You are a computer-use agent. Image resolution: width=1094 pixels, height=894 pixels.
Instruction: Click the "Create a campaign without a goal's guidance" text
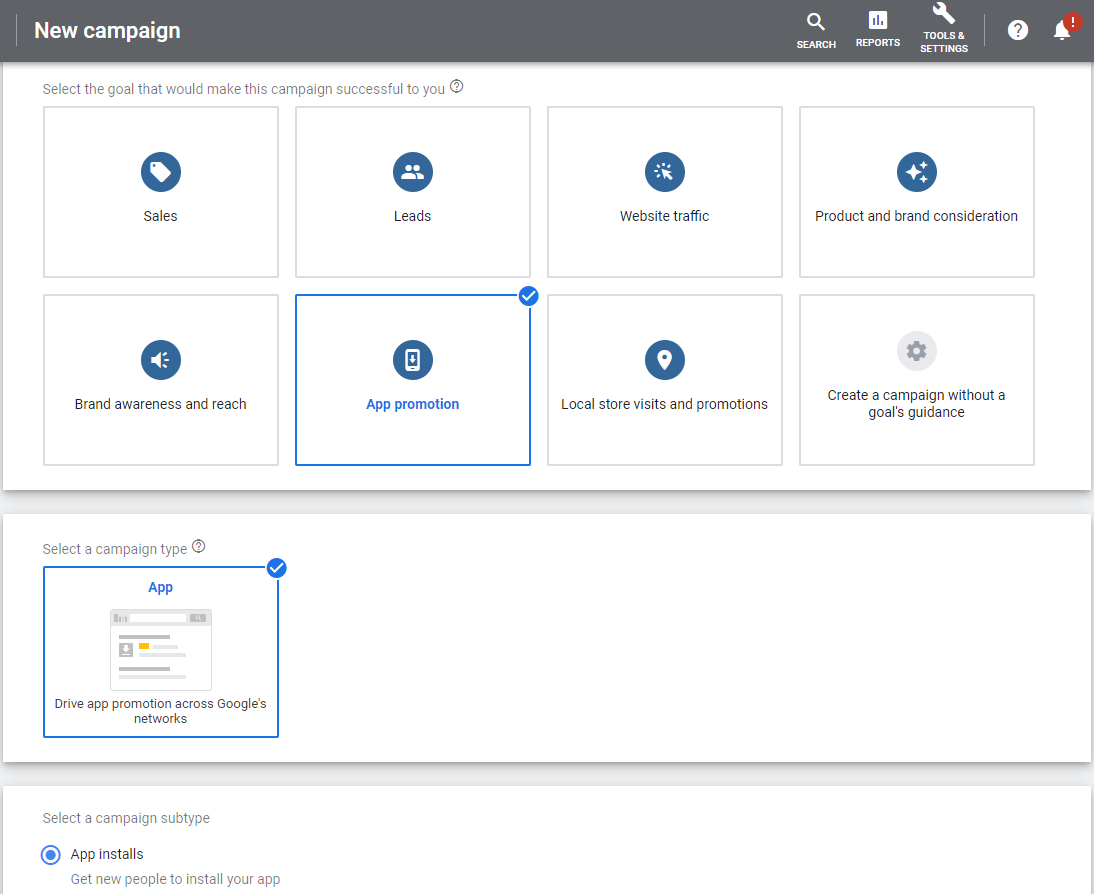(916, 404)
